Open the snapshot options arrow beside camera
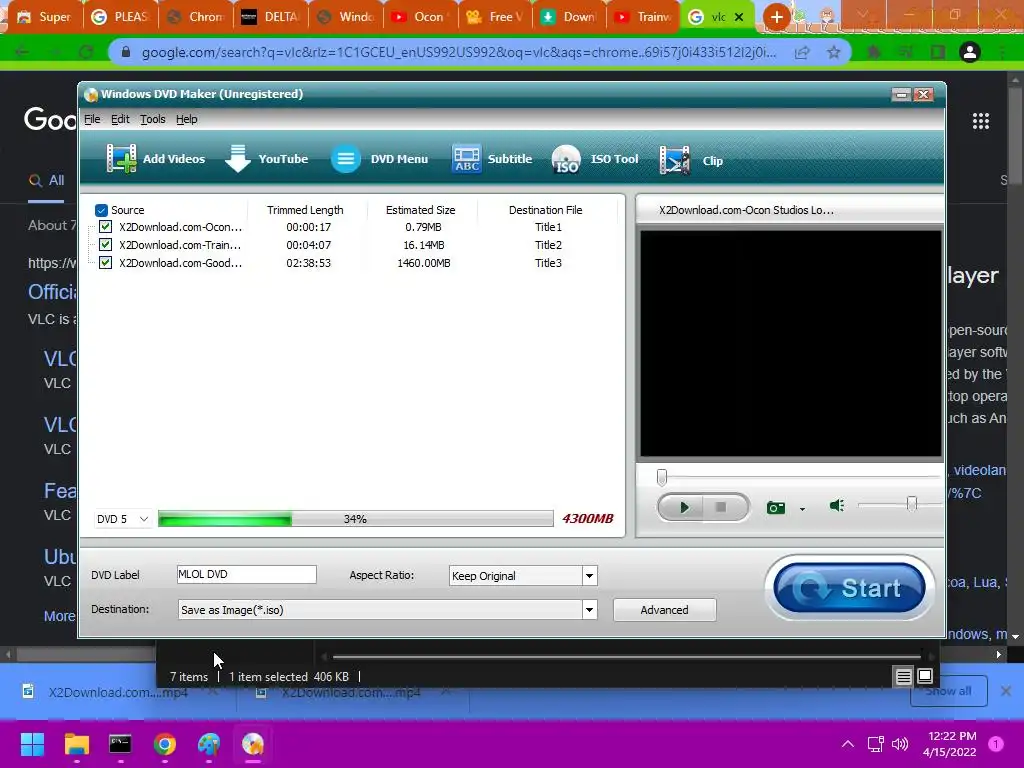 tap(802, 509)
